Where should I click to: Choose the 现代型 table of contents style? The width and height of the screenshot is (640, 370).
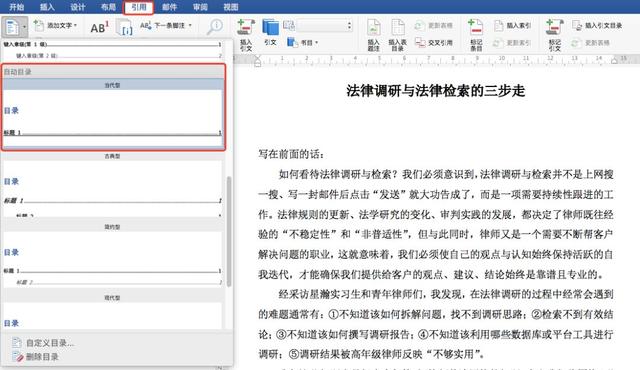click(113, 312)
